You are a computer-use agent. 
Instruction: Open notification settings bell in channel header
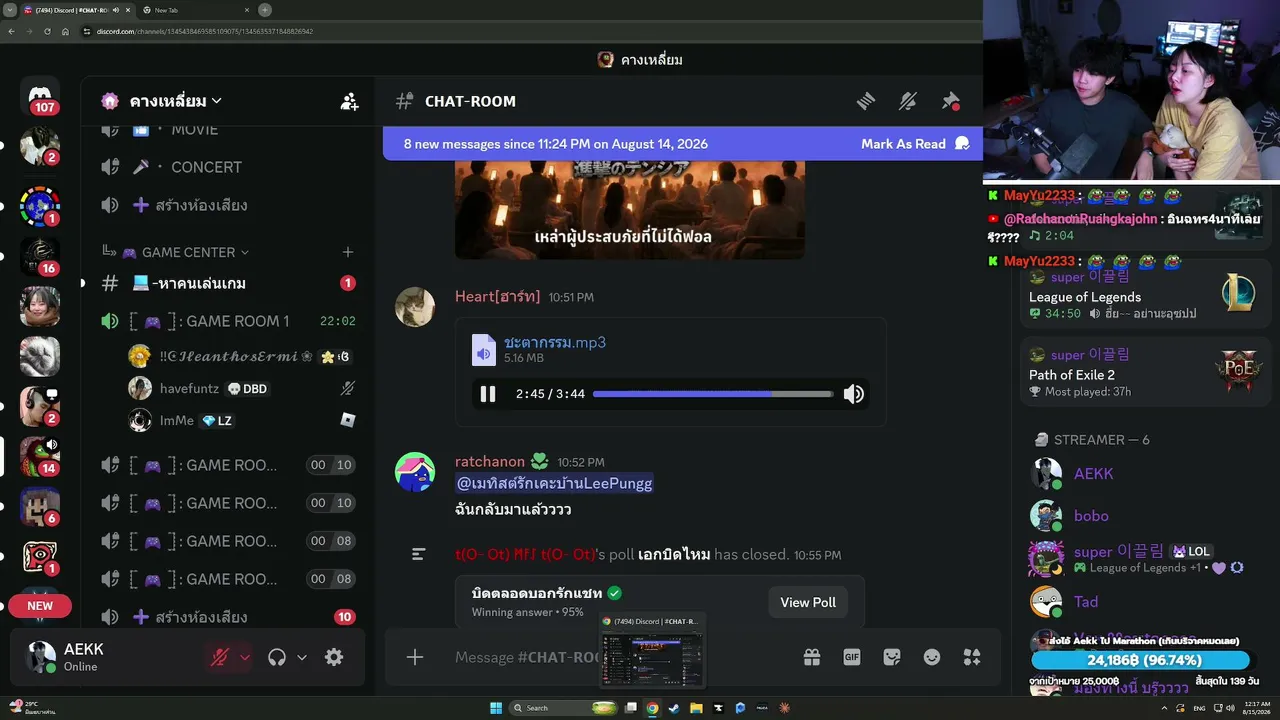click(x=908, y=101)
